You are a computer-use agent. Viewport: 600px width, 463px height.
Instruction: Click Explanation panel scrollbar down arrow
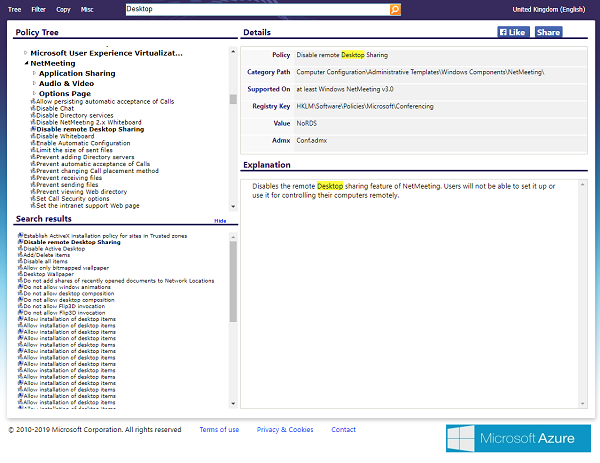click(582, 404)
